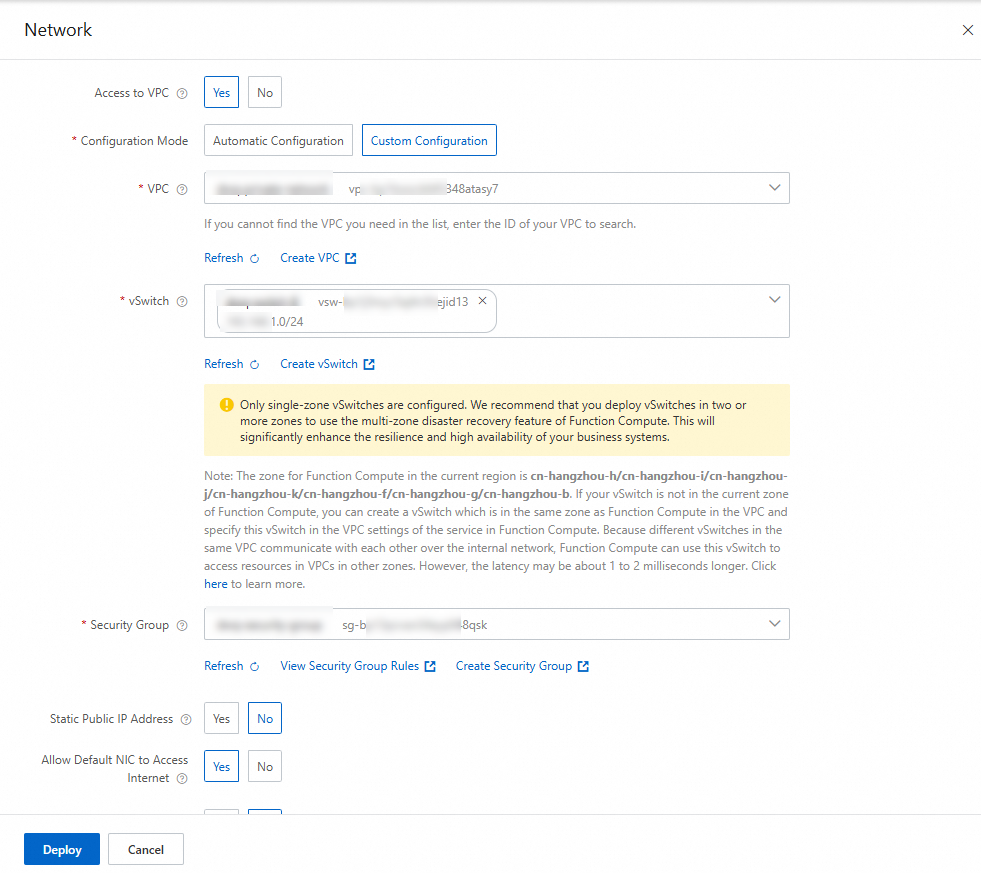This screenshot has height=873, width=981.
Task: Select No for Allow Default NIC Internet access
Action: click(265, 767)
